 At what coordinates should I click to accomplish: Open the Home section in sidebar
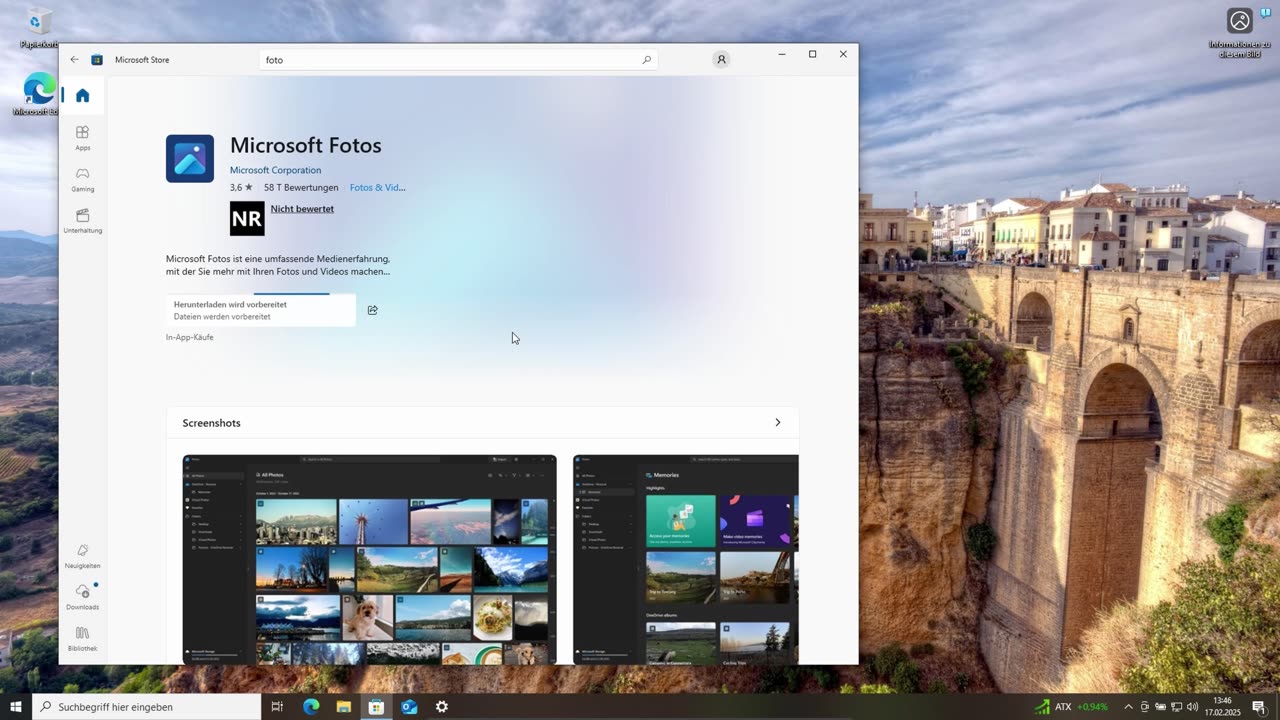coord(82,96)
